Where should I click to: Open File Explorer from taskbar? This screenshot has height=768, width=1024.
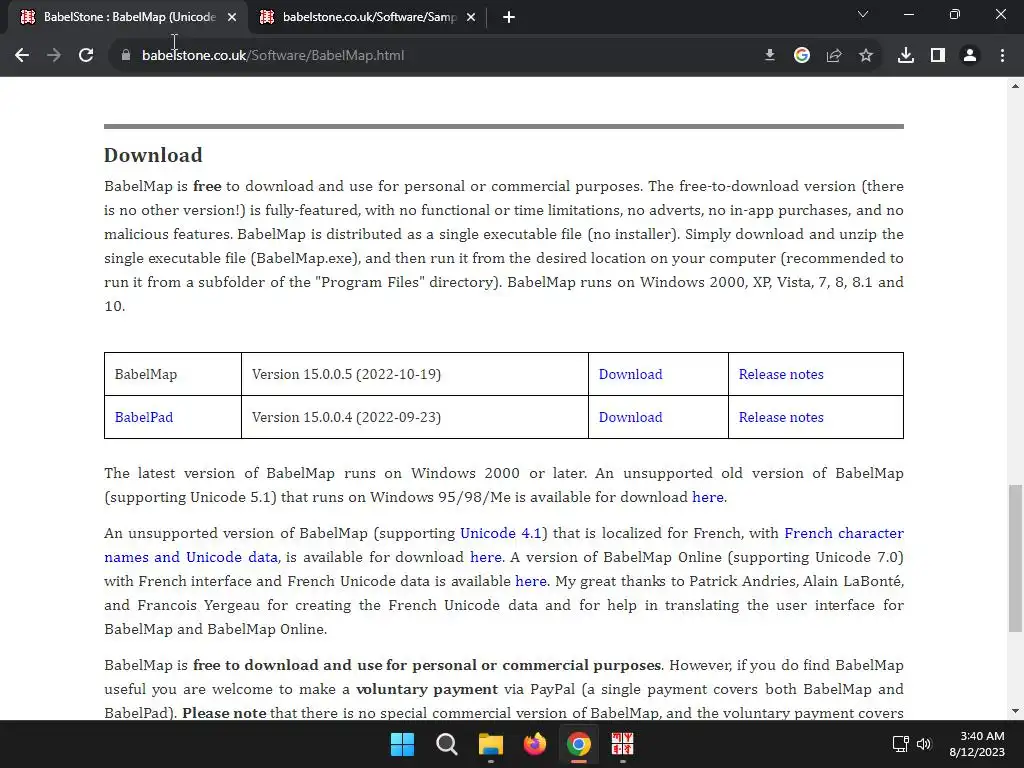[490, 744]
